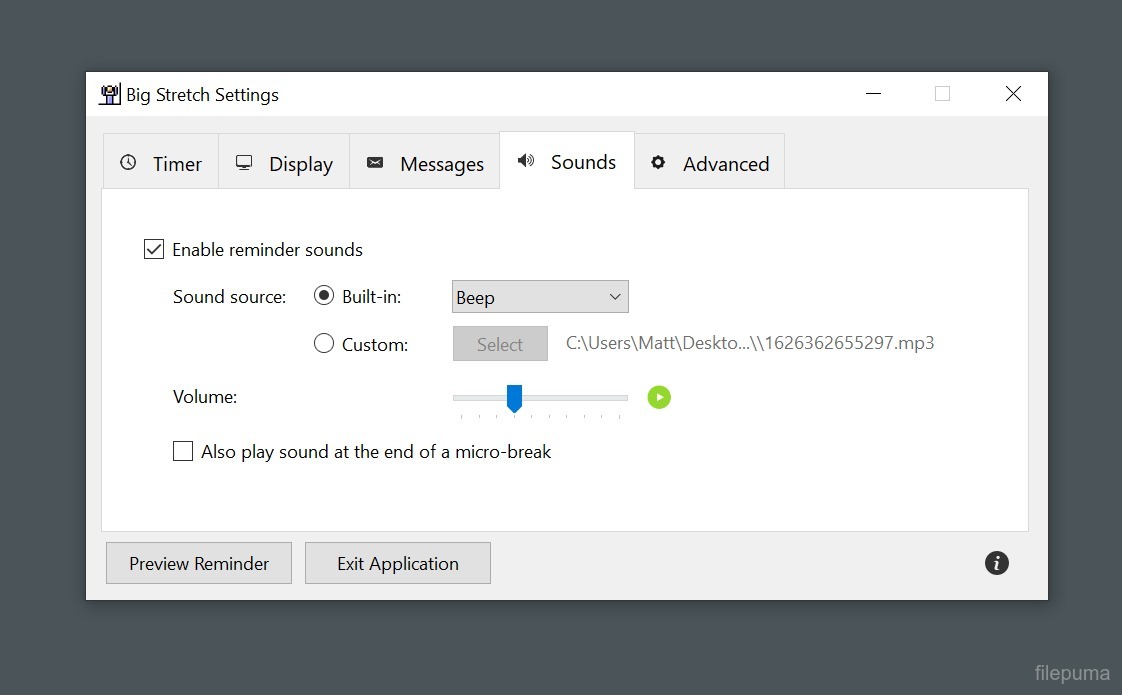The image size is (1122, 695).
Task: Disable the Enable reminder sounds checkbox
Action: coord(154,250)
